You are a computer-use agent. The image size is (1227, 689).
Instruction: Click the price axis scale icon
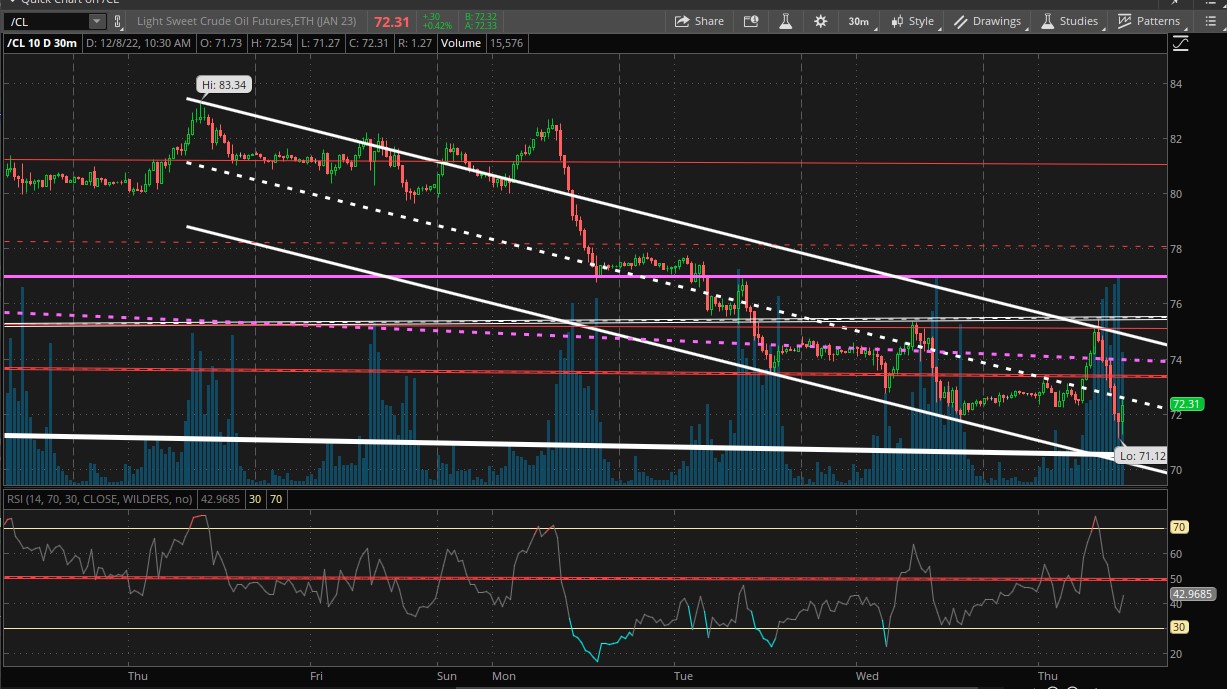1181,43
